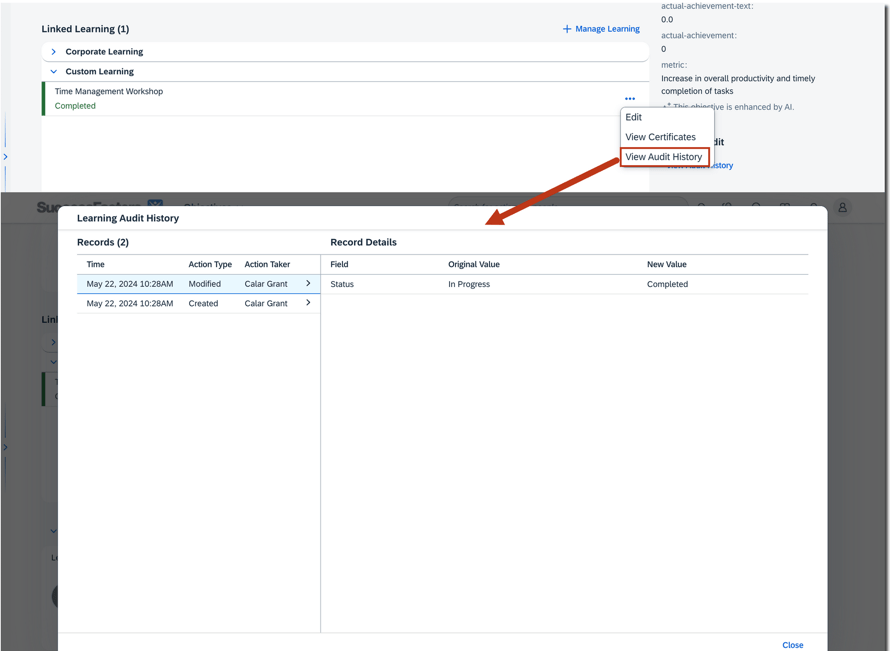The width and height of the screenshot is (890, 651).
Task: Collapse the Custom Learning section
Action: [x=54, y=72]
